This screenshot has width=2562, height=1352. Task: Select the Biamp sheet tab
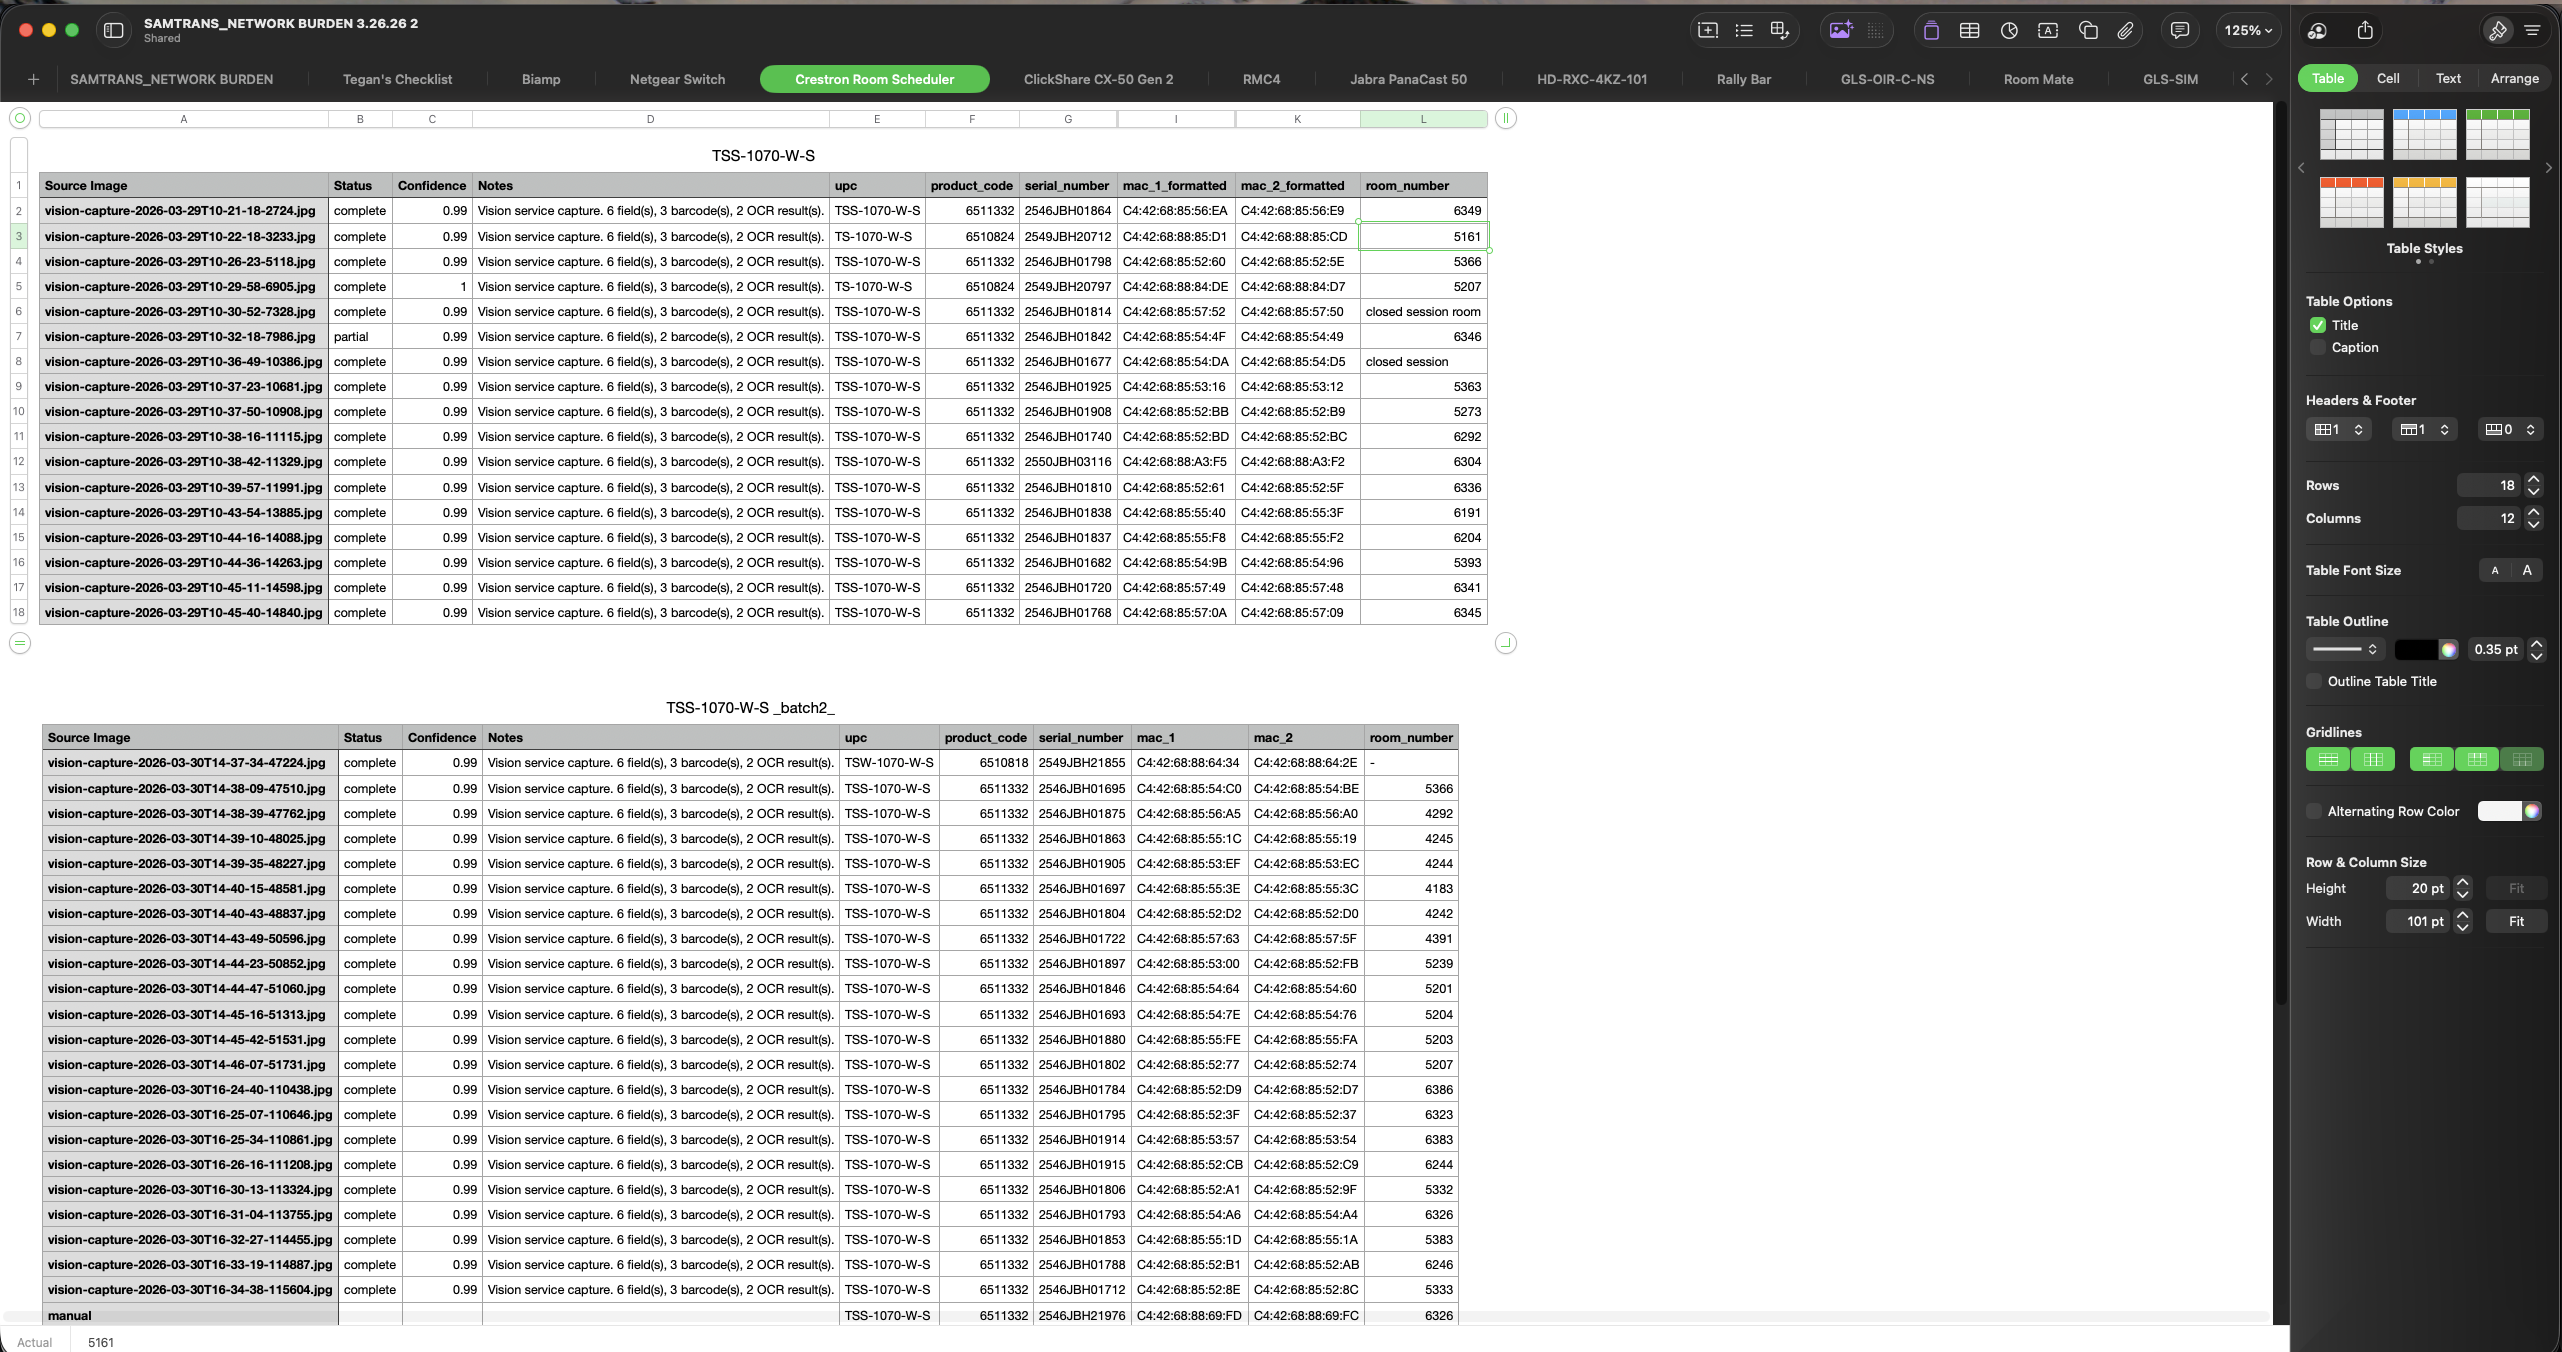point(540,79)
